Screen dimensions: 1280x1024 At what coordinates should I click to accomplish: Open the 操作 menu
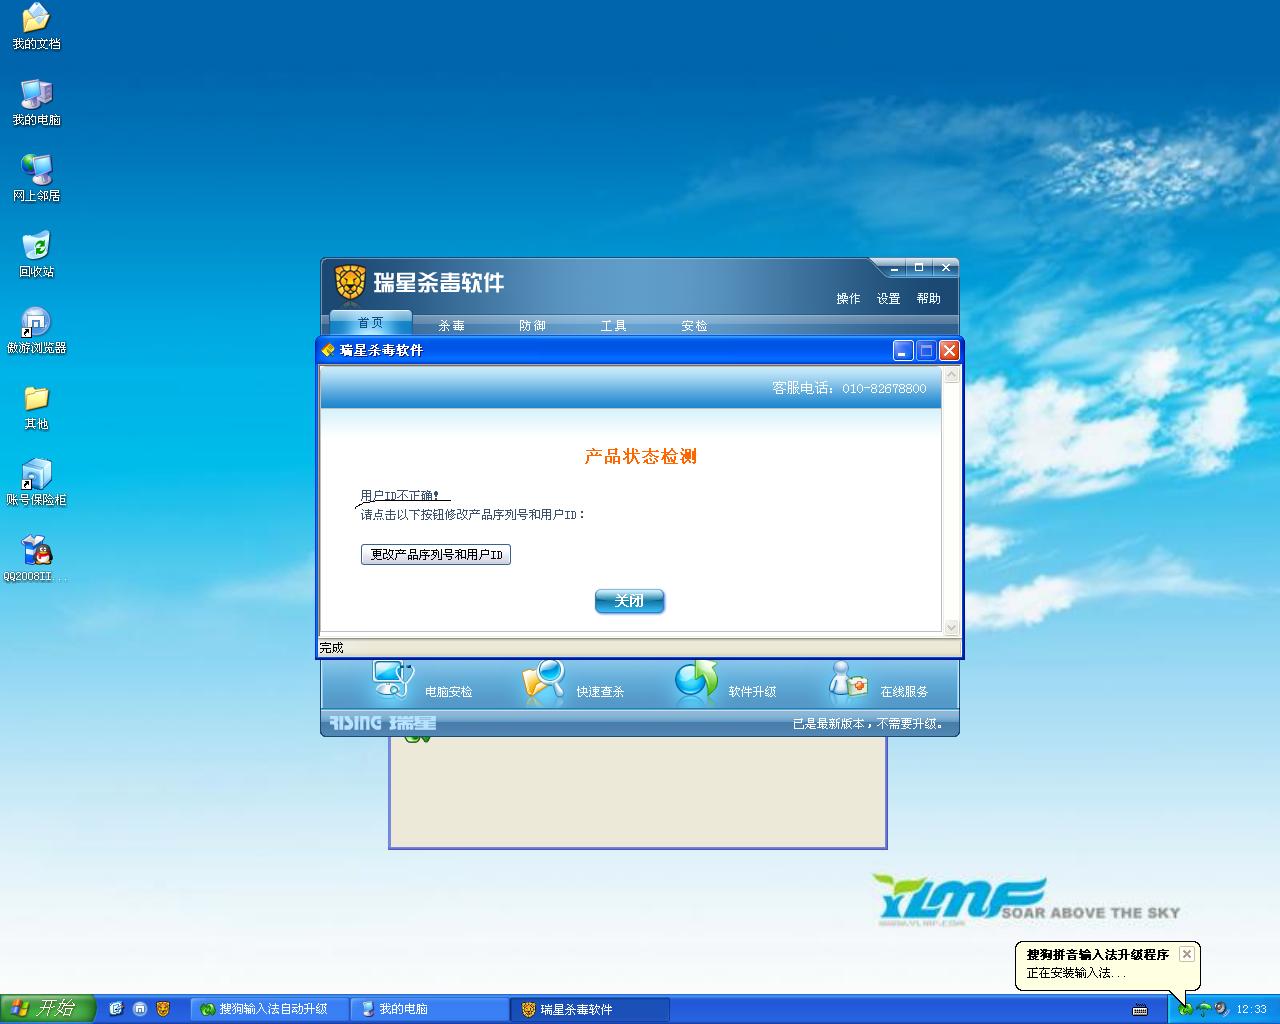click(x=848, y=299)
